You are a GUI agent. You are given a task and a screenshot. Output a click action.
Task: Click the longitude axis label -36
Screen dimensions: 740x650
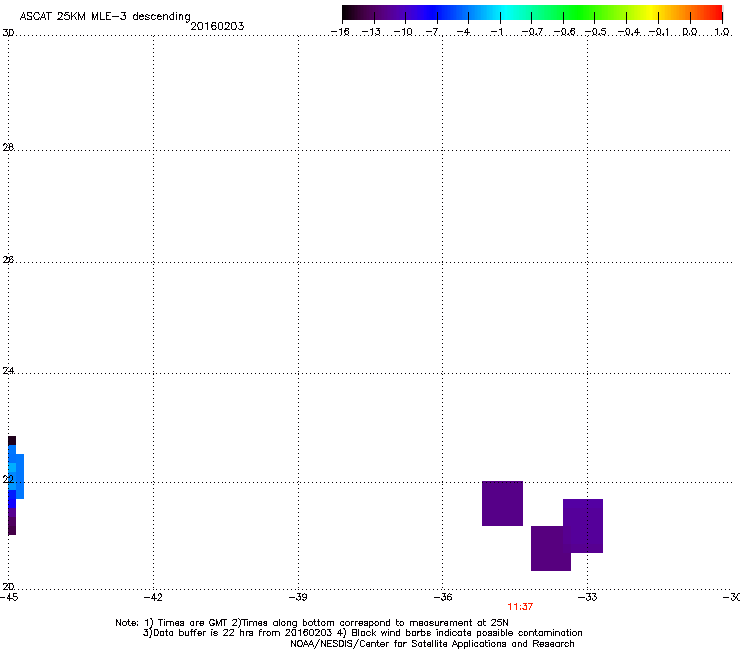tap(443, 597)
